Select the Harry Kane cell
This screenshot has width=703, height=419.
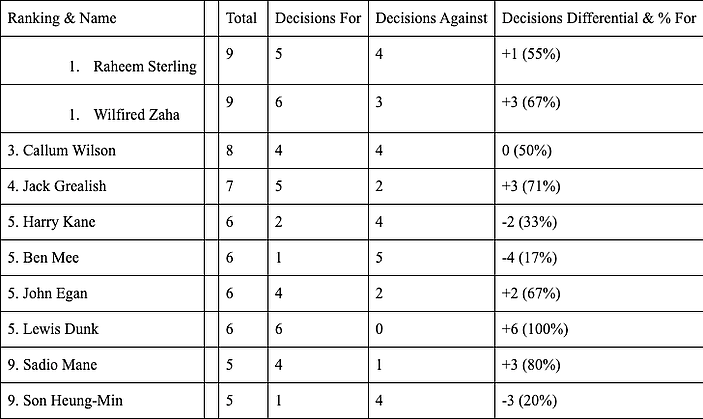(x=102, y=222)
